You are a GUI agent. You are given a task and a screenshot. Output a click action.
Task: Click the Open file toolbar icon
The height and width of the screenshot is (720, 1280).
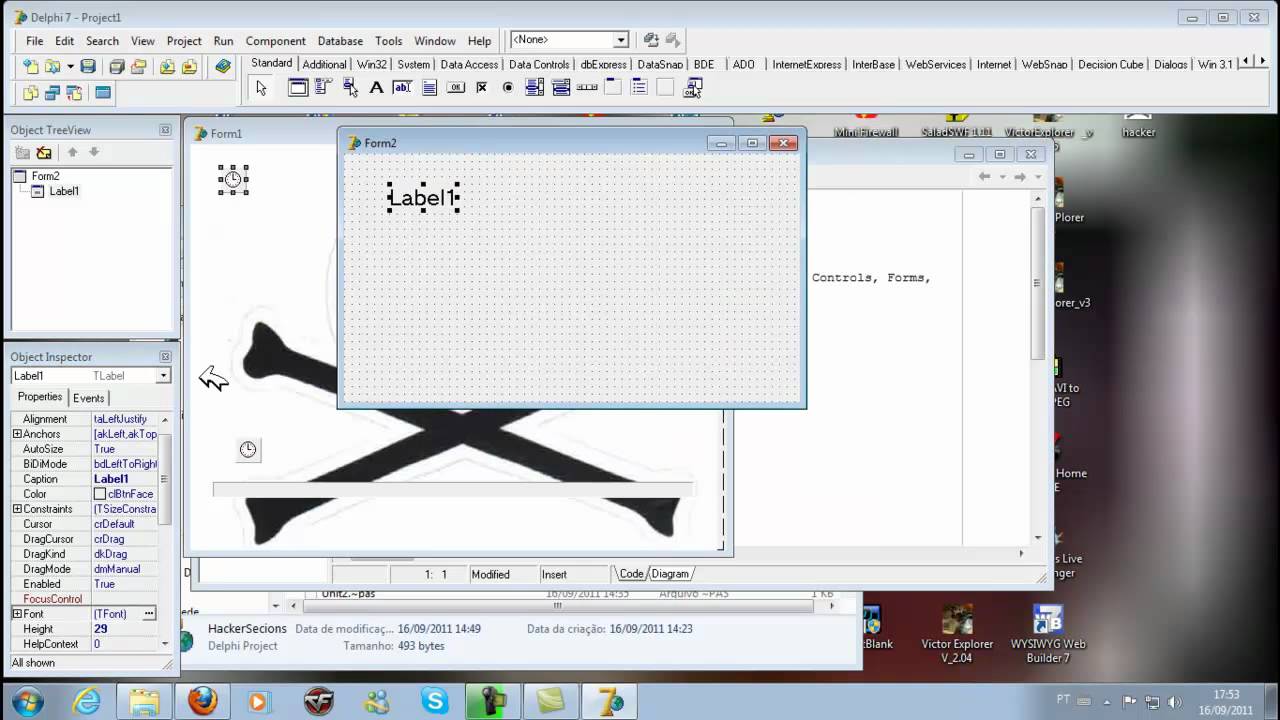(x=52, y=66)
